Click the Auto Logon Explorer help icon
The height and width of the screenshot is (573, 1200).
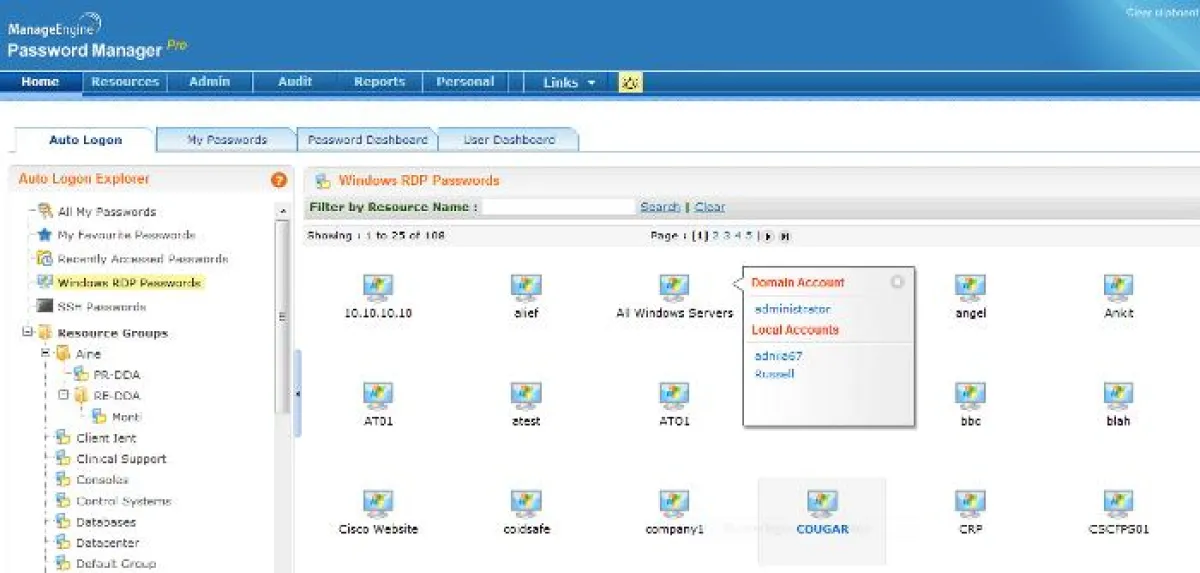tap(279, 180)
